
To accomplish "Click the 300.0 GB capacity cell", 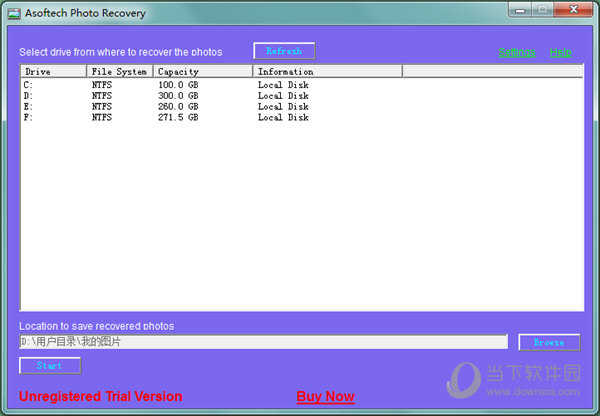I will point(178,95).
